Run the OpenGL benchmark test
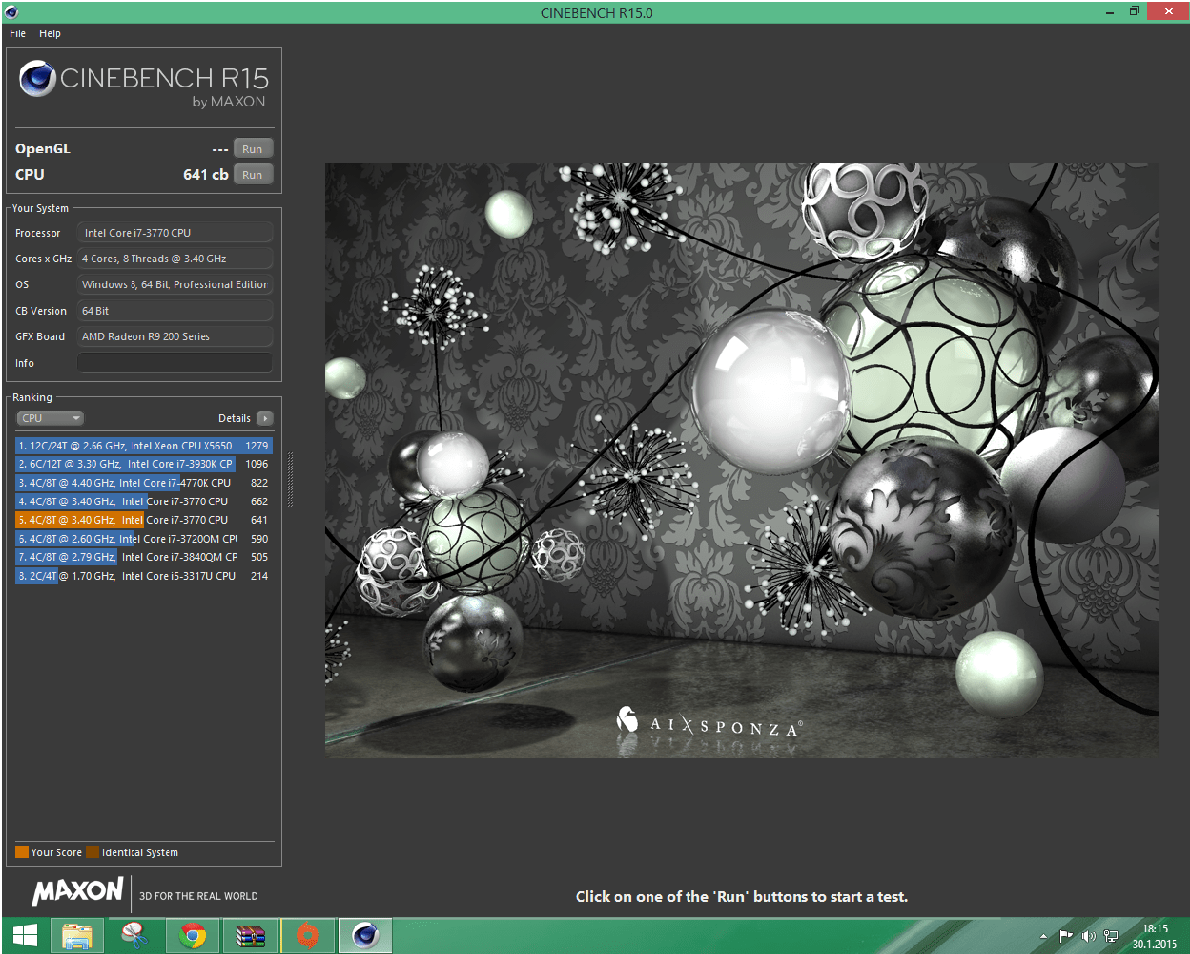Image resolution: width=1190 pixels, height=954 pixels. tap(253, 149)
